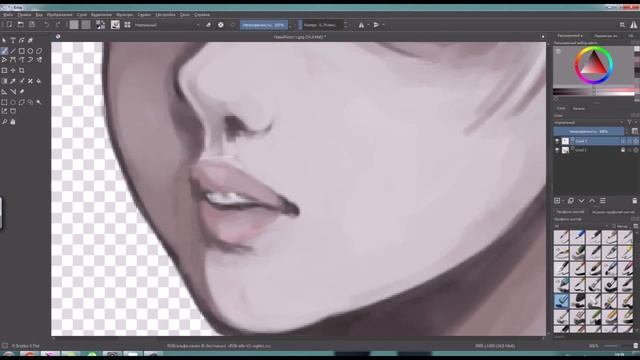Move the layer down

(581, 201)
